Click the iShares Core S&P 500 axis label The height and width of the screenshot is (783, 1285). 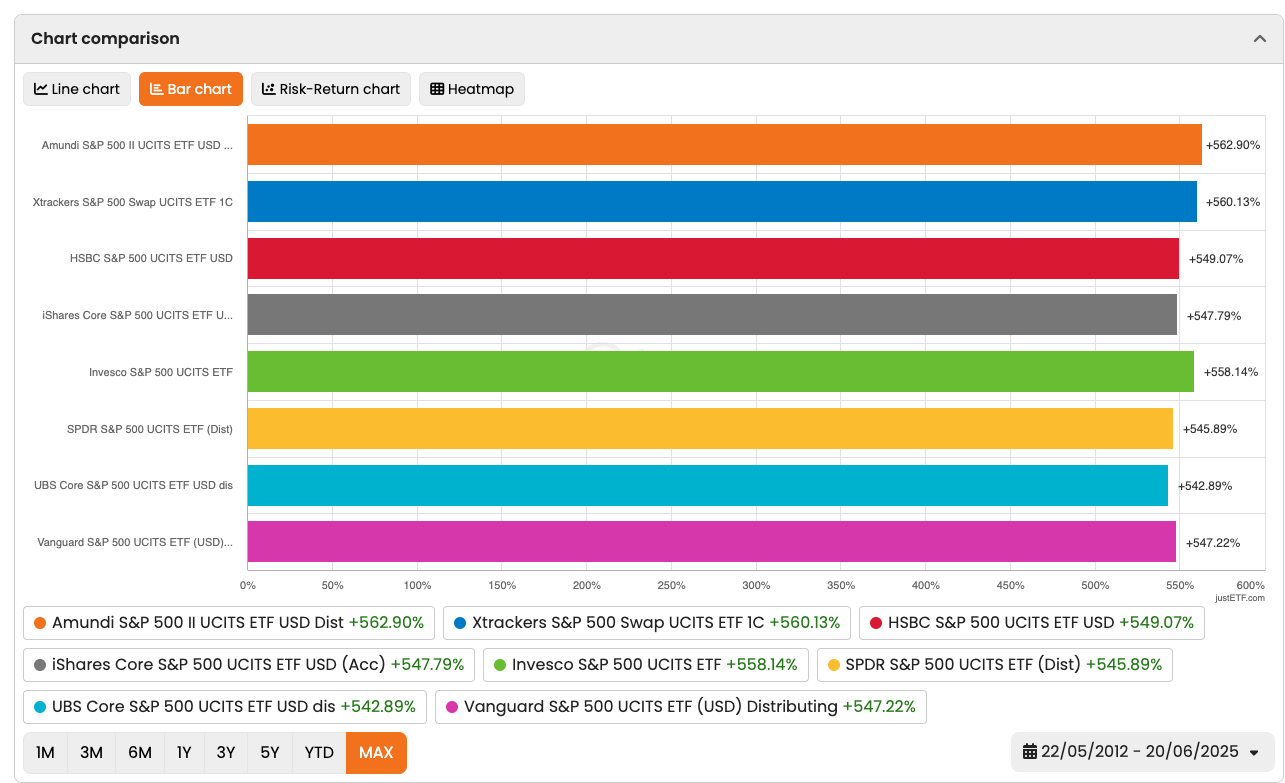[138, 315]
